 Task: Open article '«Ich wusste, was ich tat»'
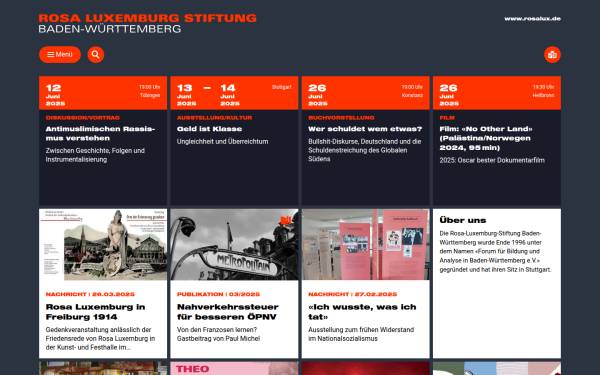(362, 312)
